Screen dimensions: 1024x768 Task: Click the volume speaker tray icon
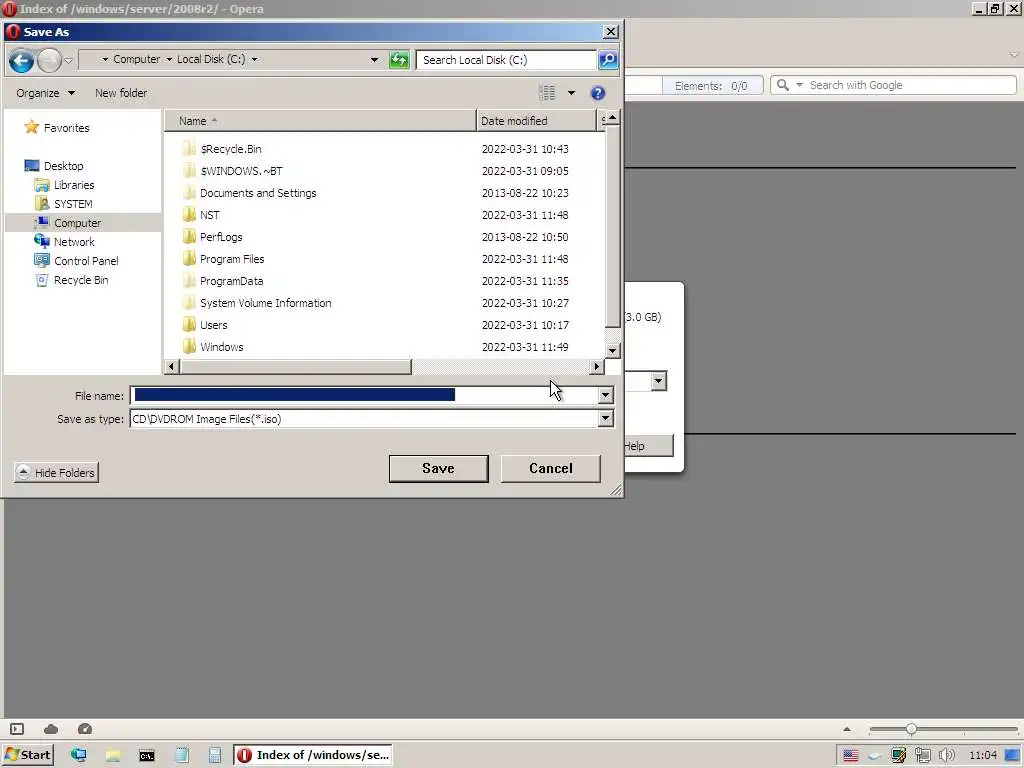946,756
